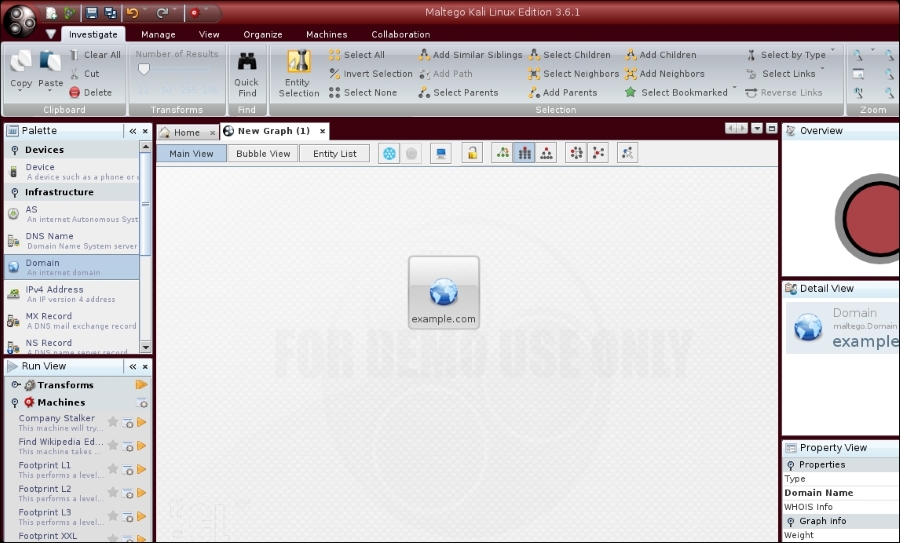This screenshot has width=900, height=543.
Task: Click the redo arrow icon
Action: pyautogui.click(x=162, y=13)
